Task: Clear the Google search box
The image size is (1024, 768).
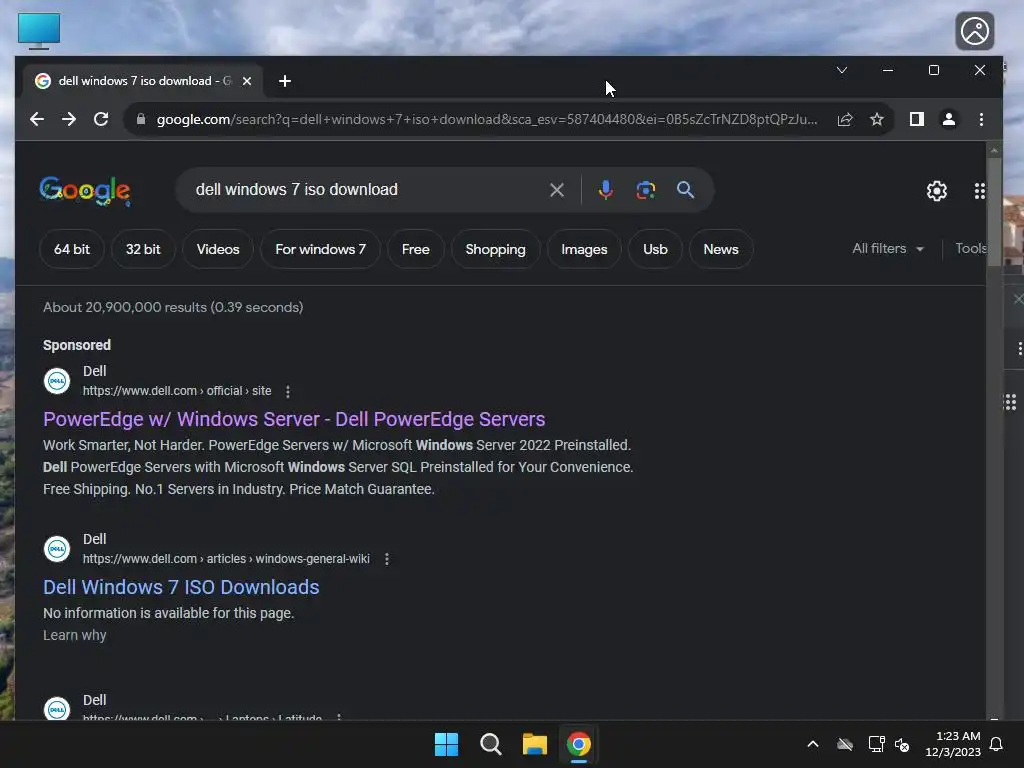Action: tap(557, 190)
